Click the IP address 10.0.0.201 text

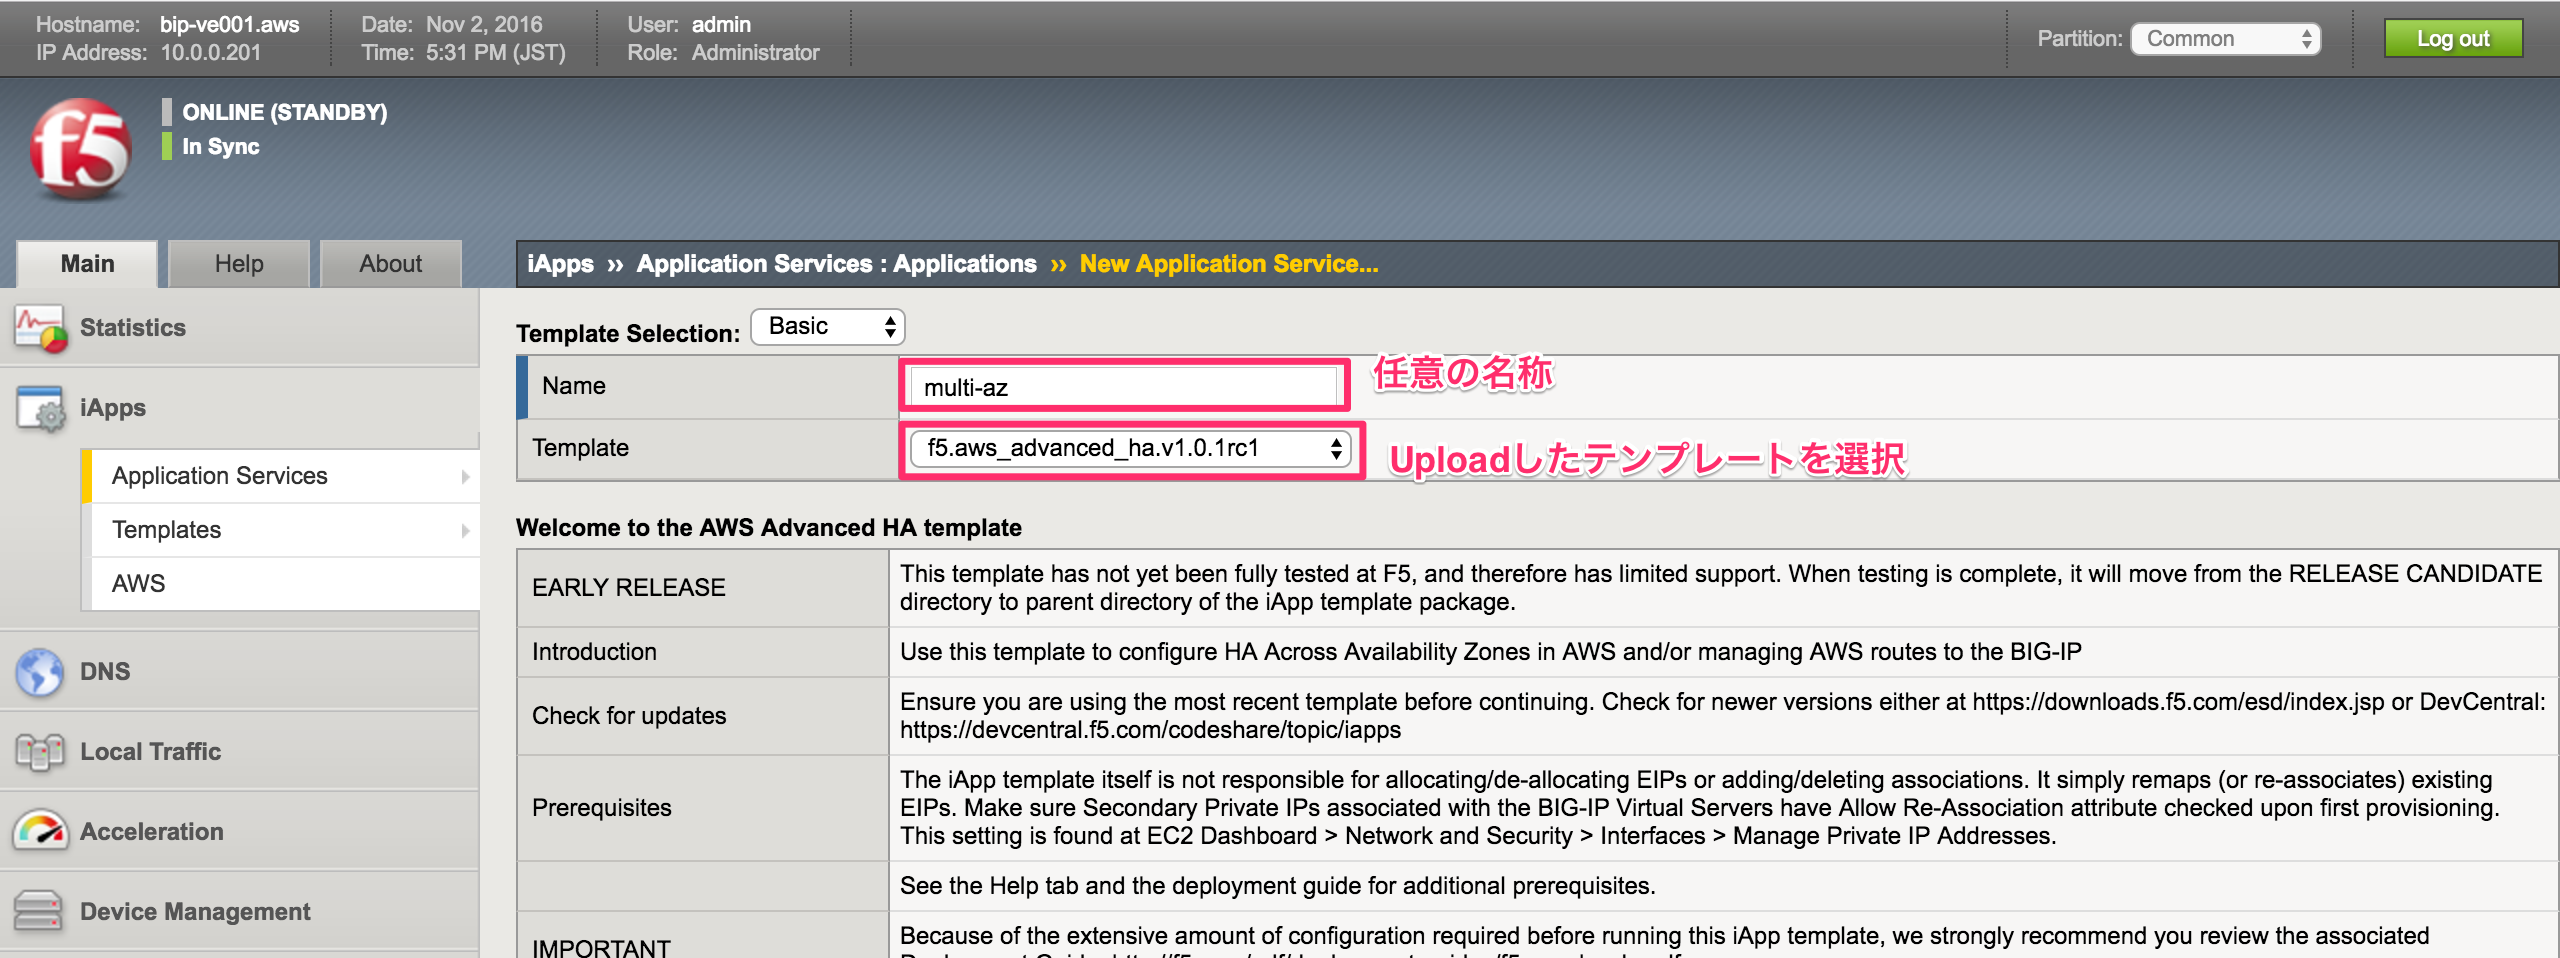[x=211, y=53]
